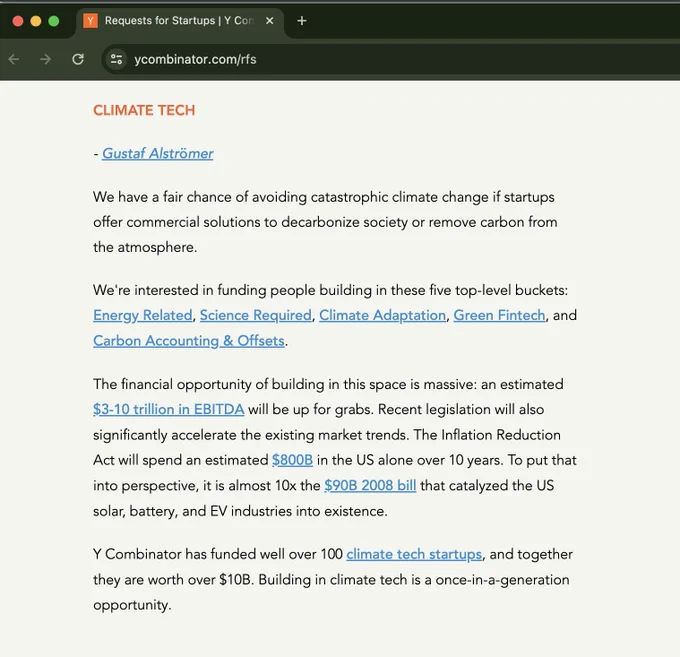
Task: Open Carbon Accounting & Offsets link
Action: click(189, 341)
